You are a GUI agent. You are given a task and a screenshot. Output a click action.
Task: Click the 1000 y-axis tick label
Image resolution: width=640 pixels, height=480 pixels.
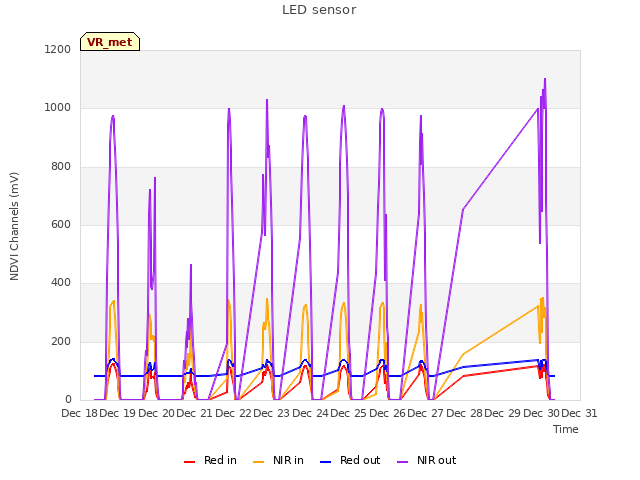(58, 108)
